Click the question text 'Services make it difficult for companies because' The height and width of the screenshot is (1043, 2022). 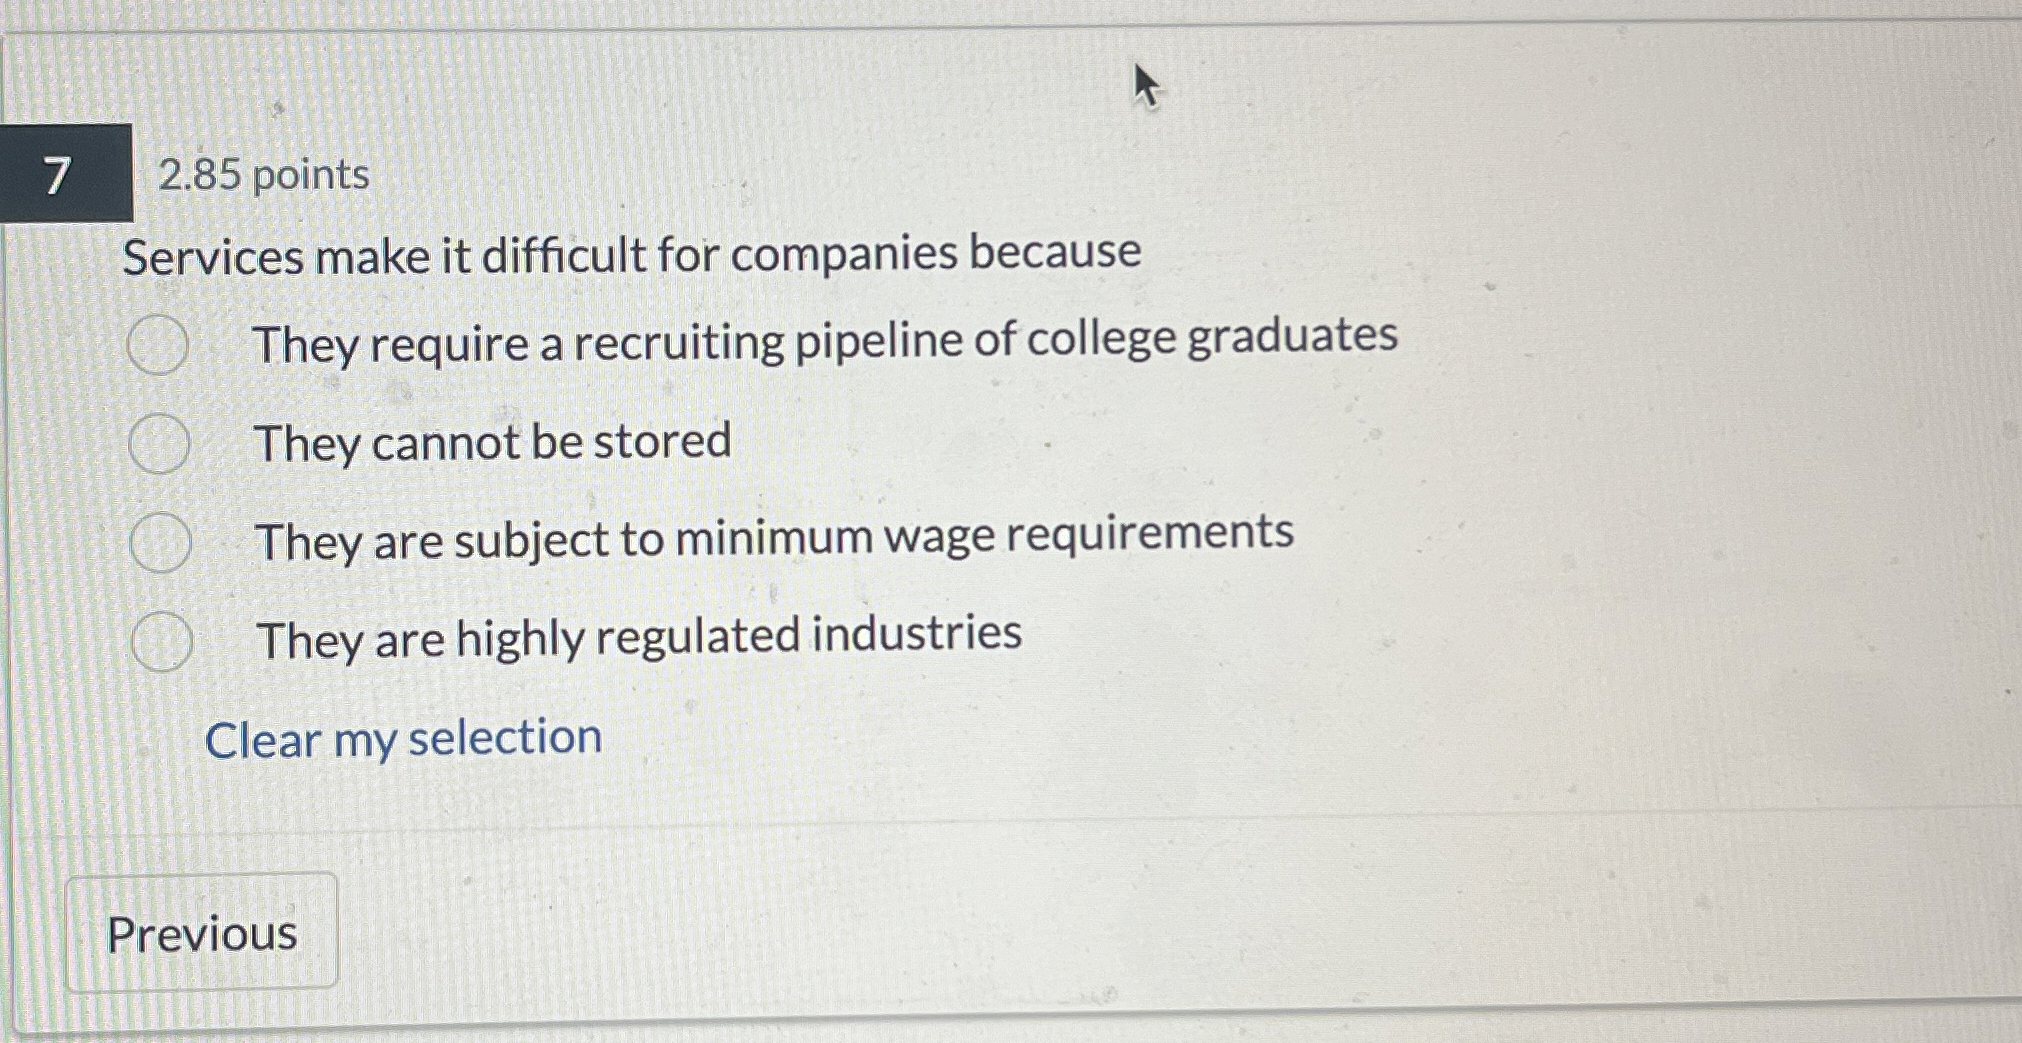[630, 255]
